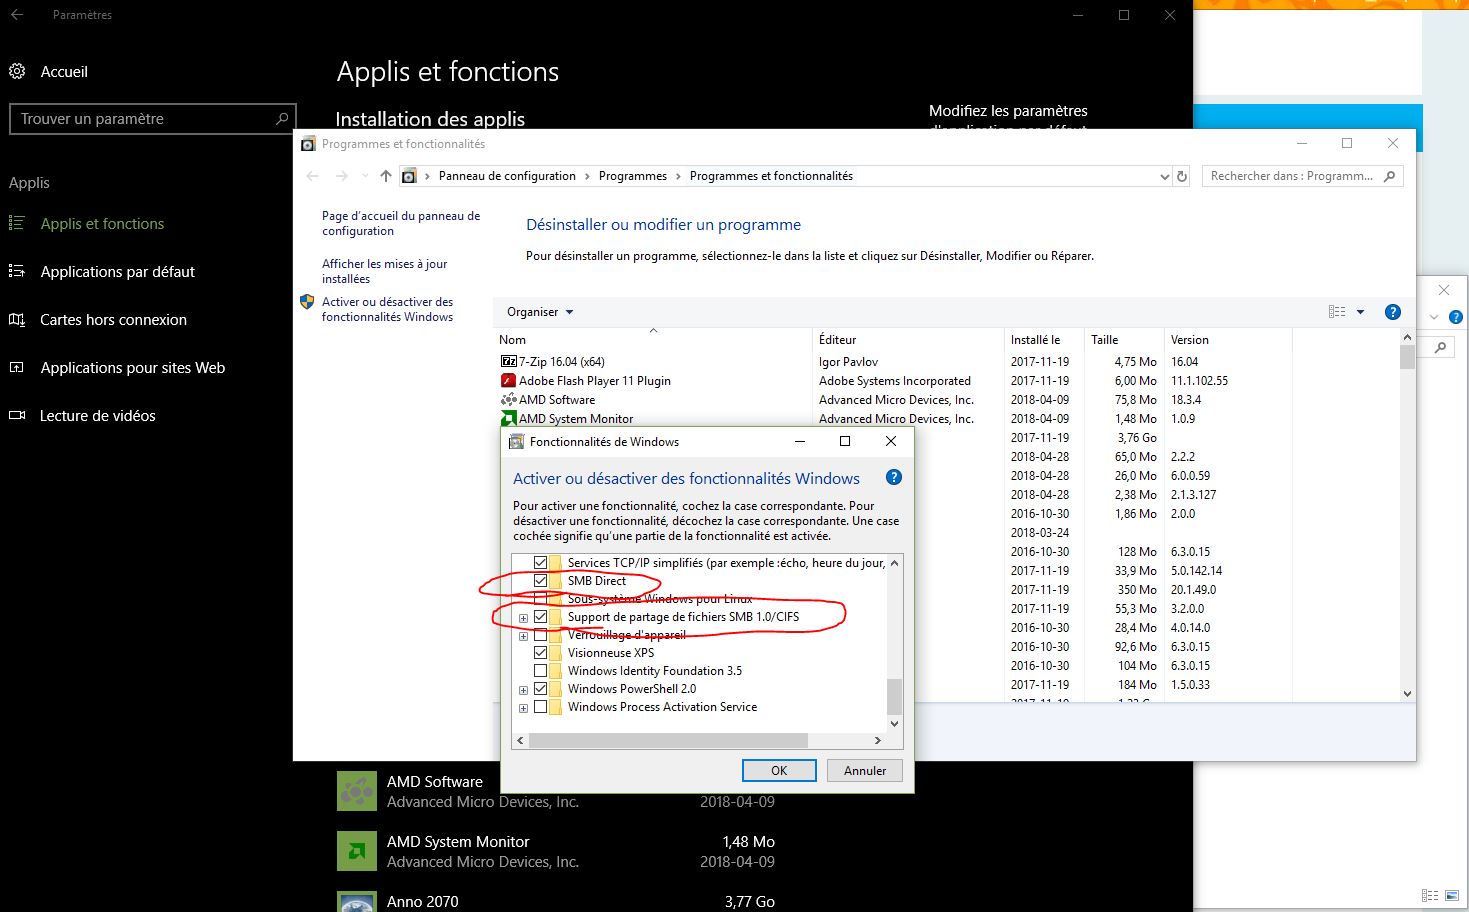Select AMD Software in programs list
The width and height of the screenshot is (1469, 912).
[x=556, y=400]
